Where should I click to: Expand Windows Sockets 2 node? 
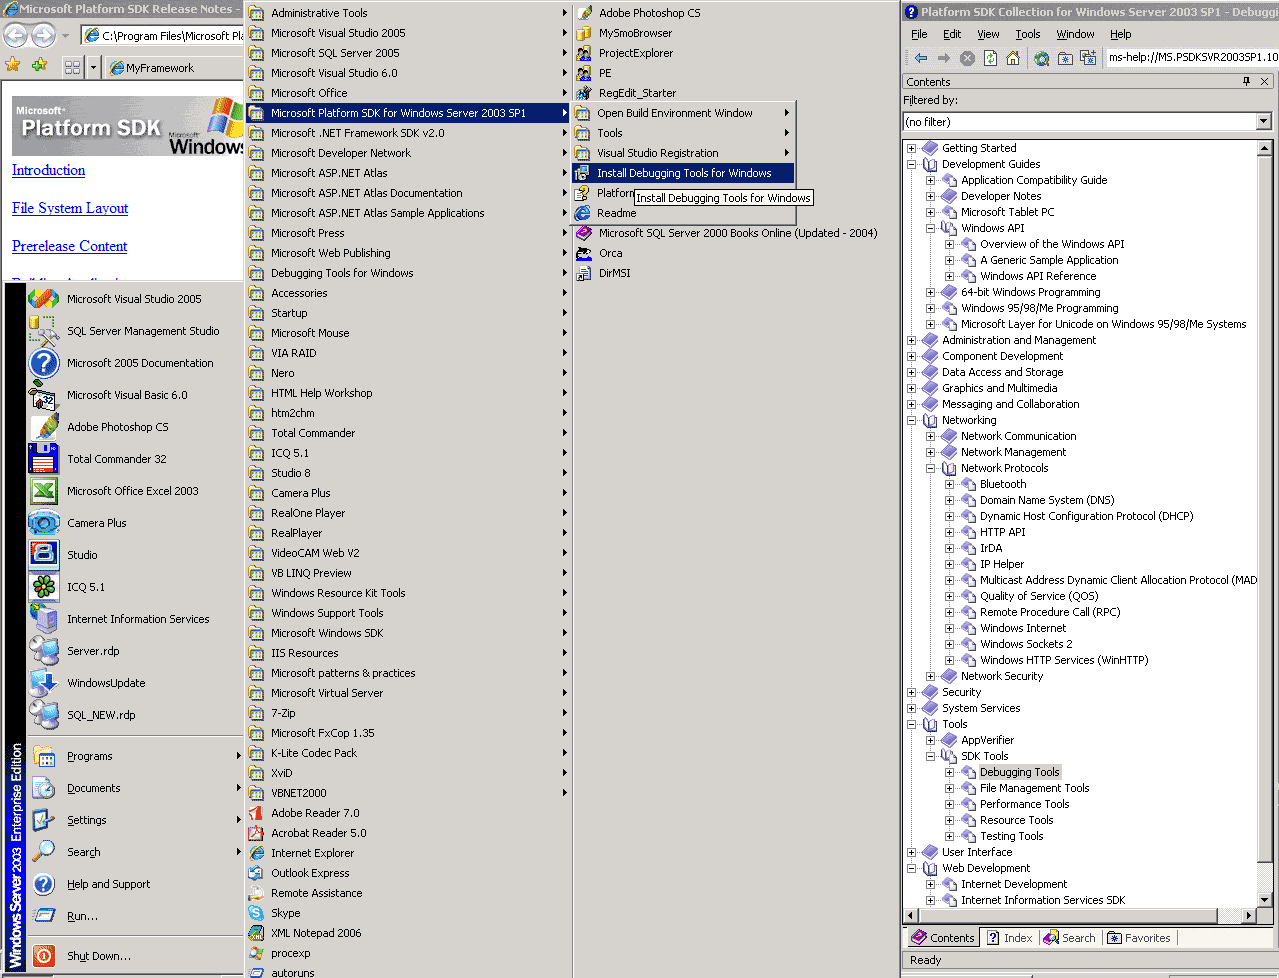[950, 644]
